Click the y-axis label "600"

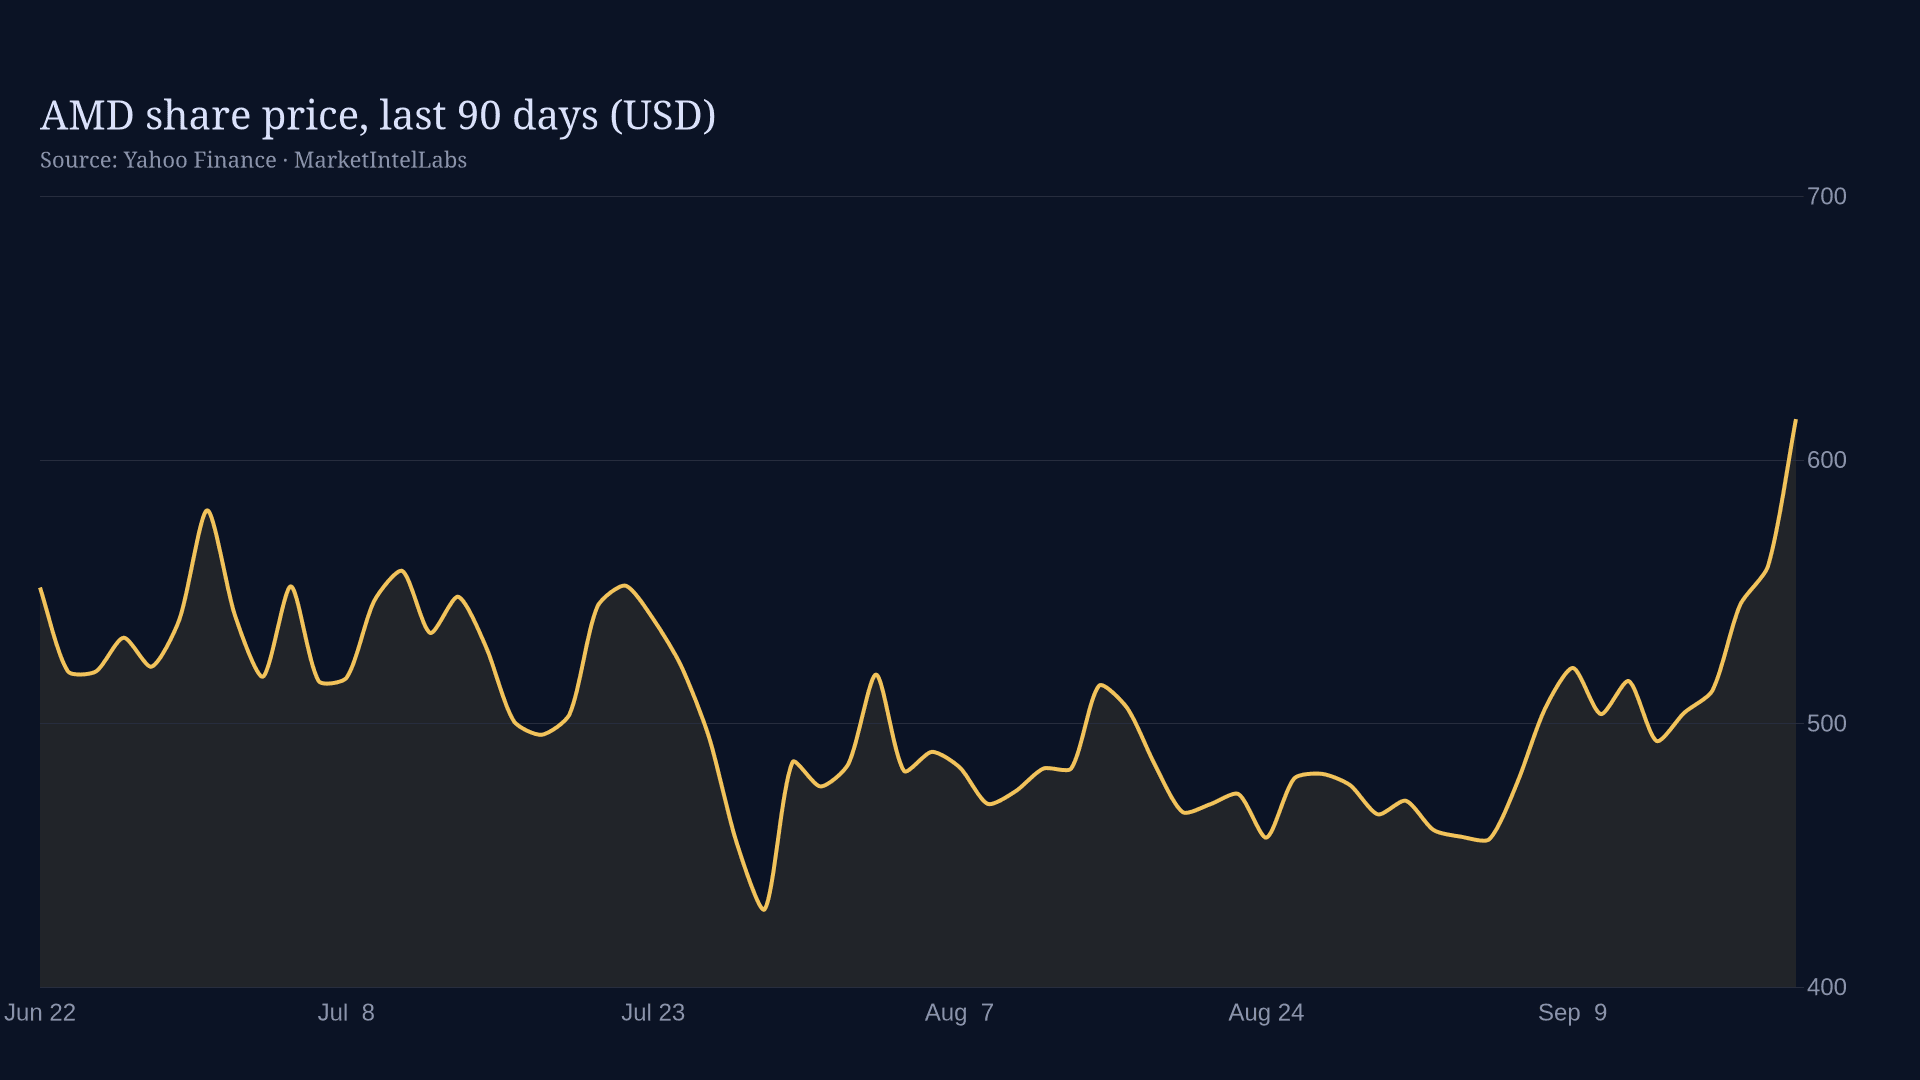coord(1827,460)
